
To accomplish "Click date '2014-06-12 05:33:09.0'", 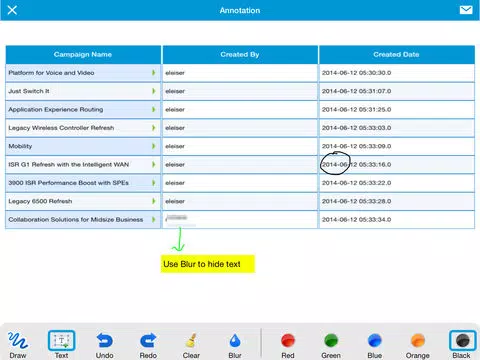I will [356, 146].
